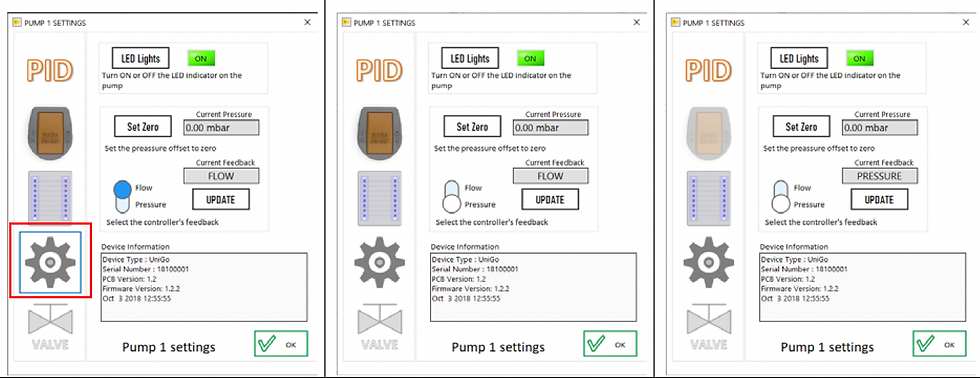Click the Device Information box in right window

(x=863, y=287)
